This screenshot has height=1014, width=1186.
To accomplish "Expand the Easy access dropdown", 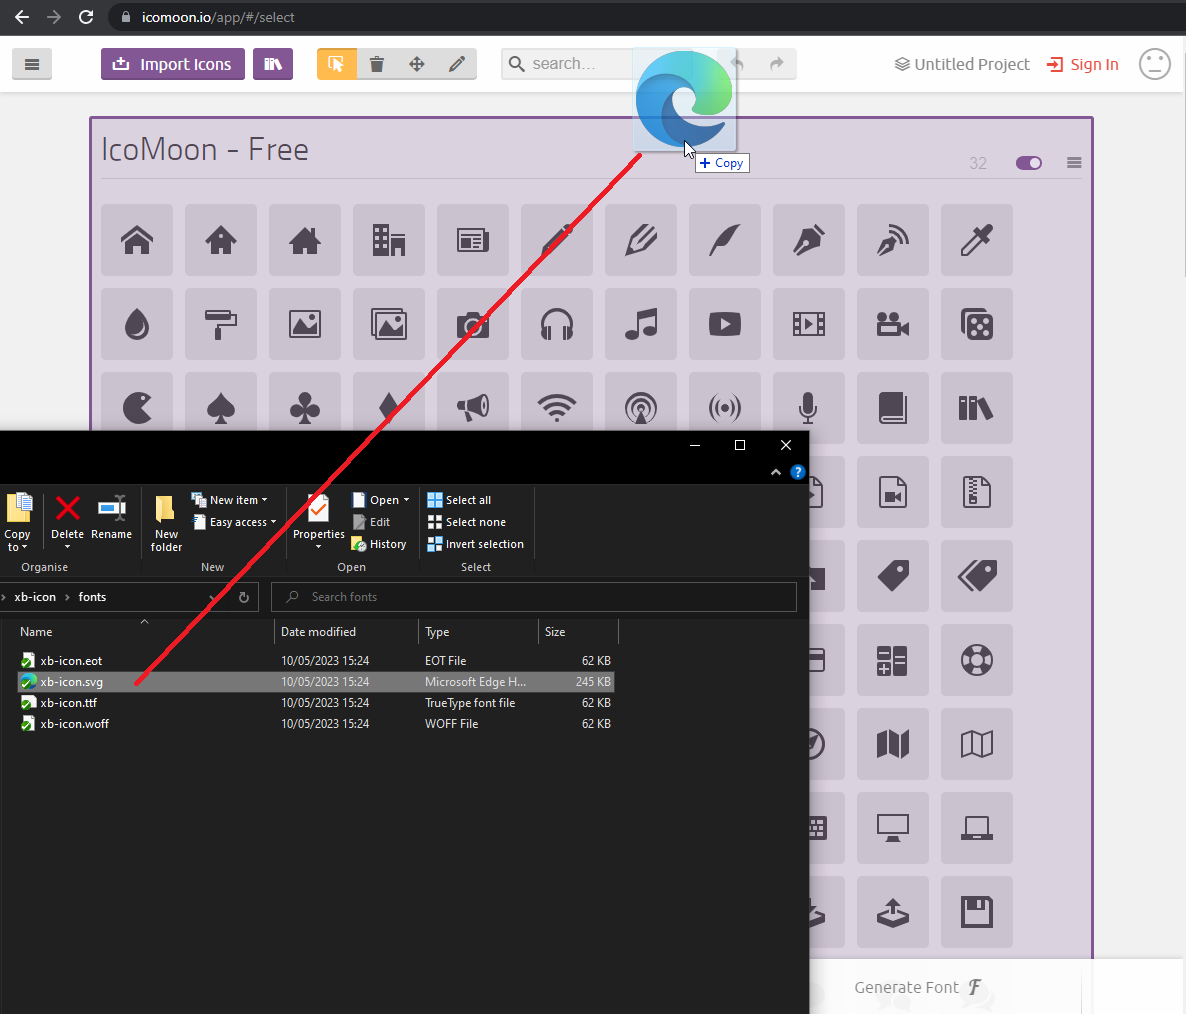I will coord(234,522).
